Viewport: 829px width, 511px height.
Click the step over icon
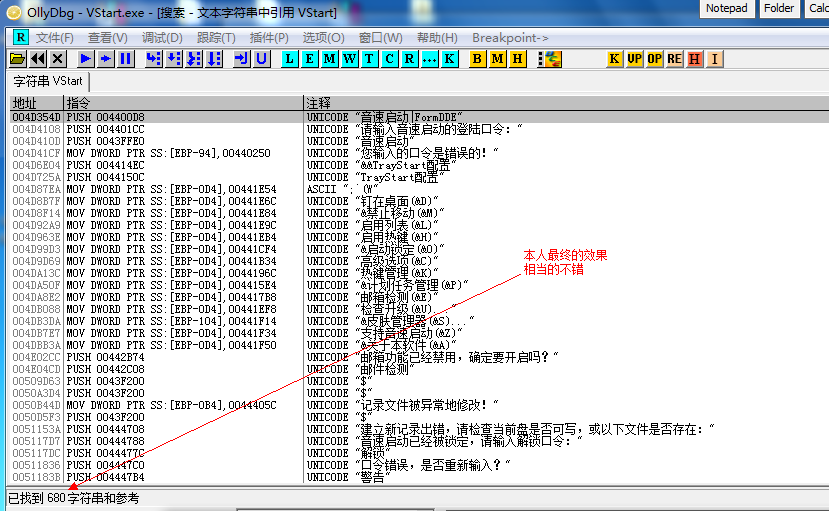pos(173,59)
